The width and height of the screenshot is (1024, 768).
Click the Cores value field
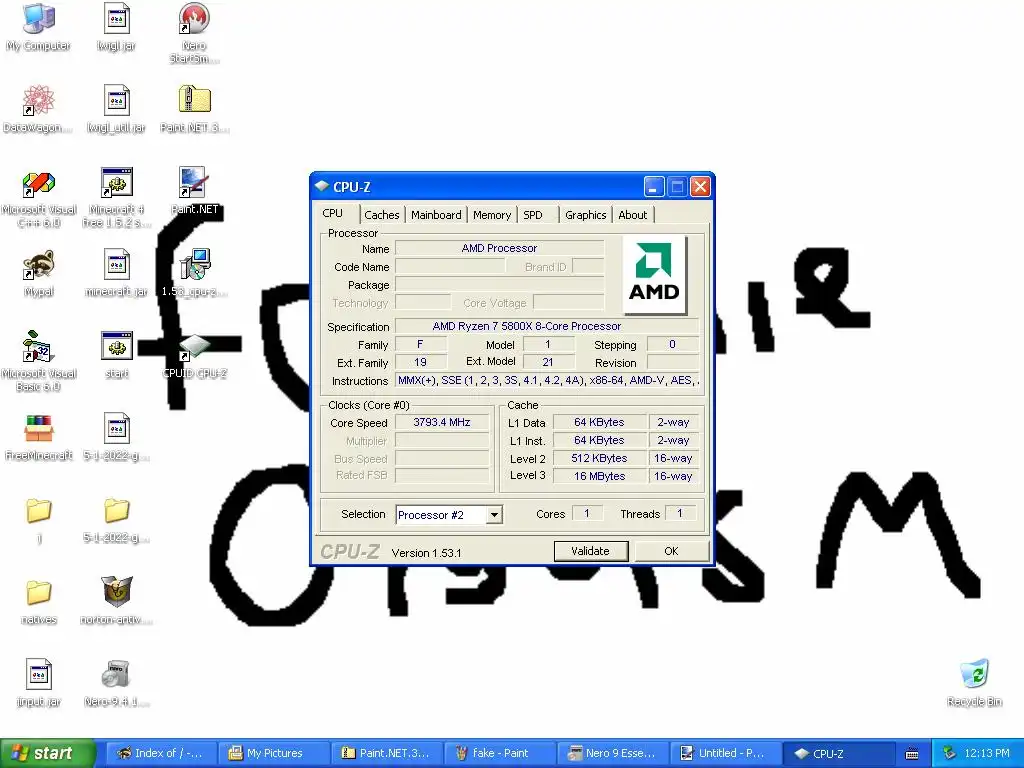[x=586, y=513]
